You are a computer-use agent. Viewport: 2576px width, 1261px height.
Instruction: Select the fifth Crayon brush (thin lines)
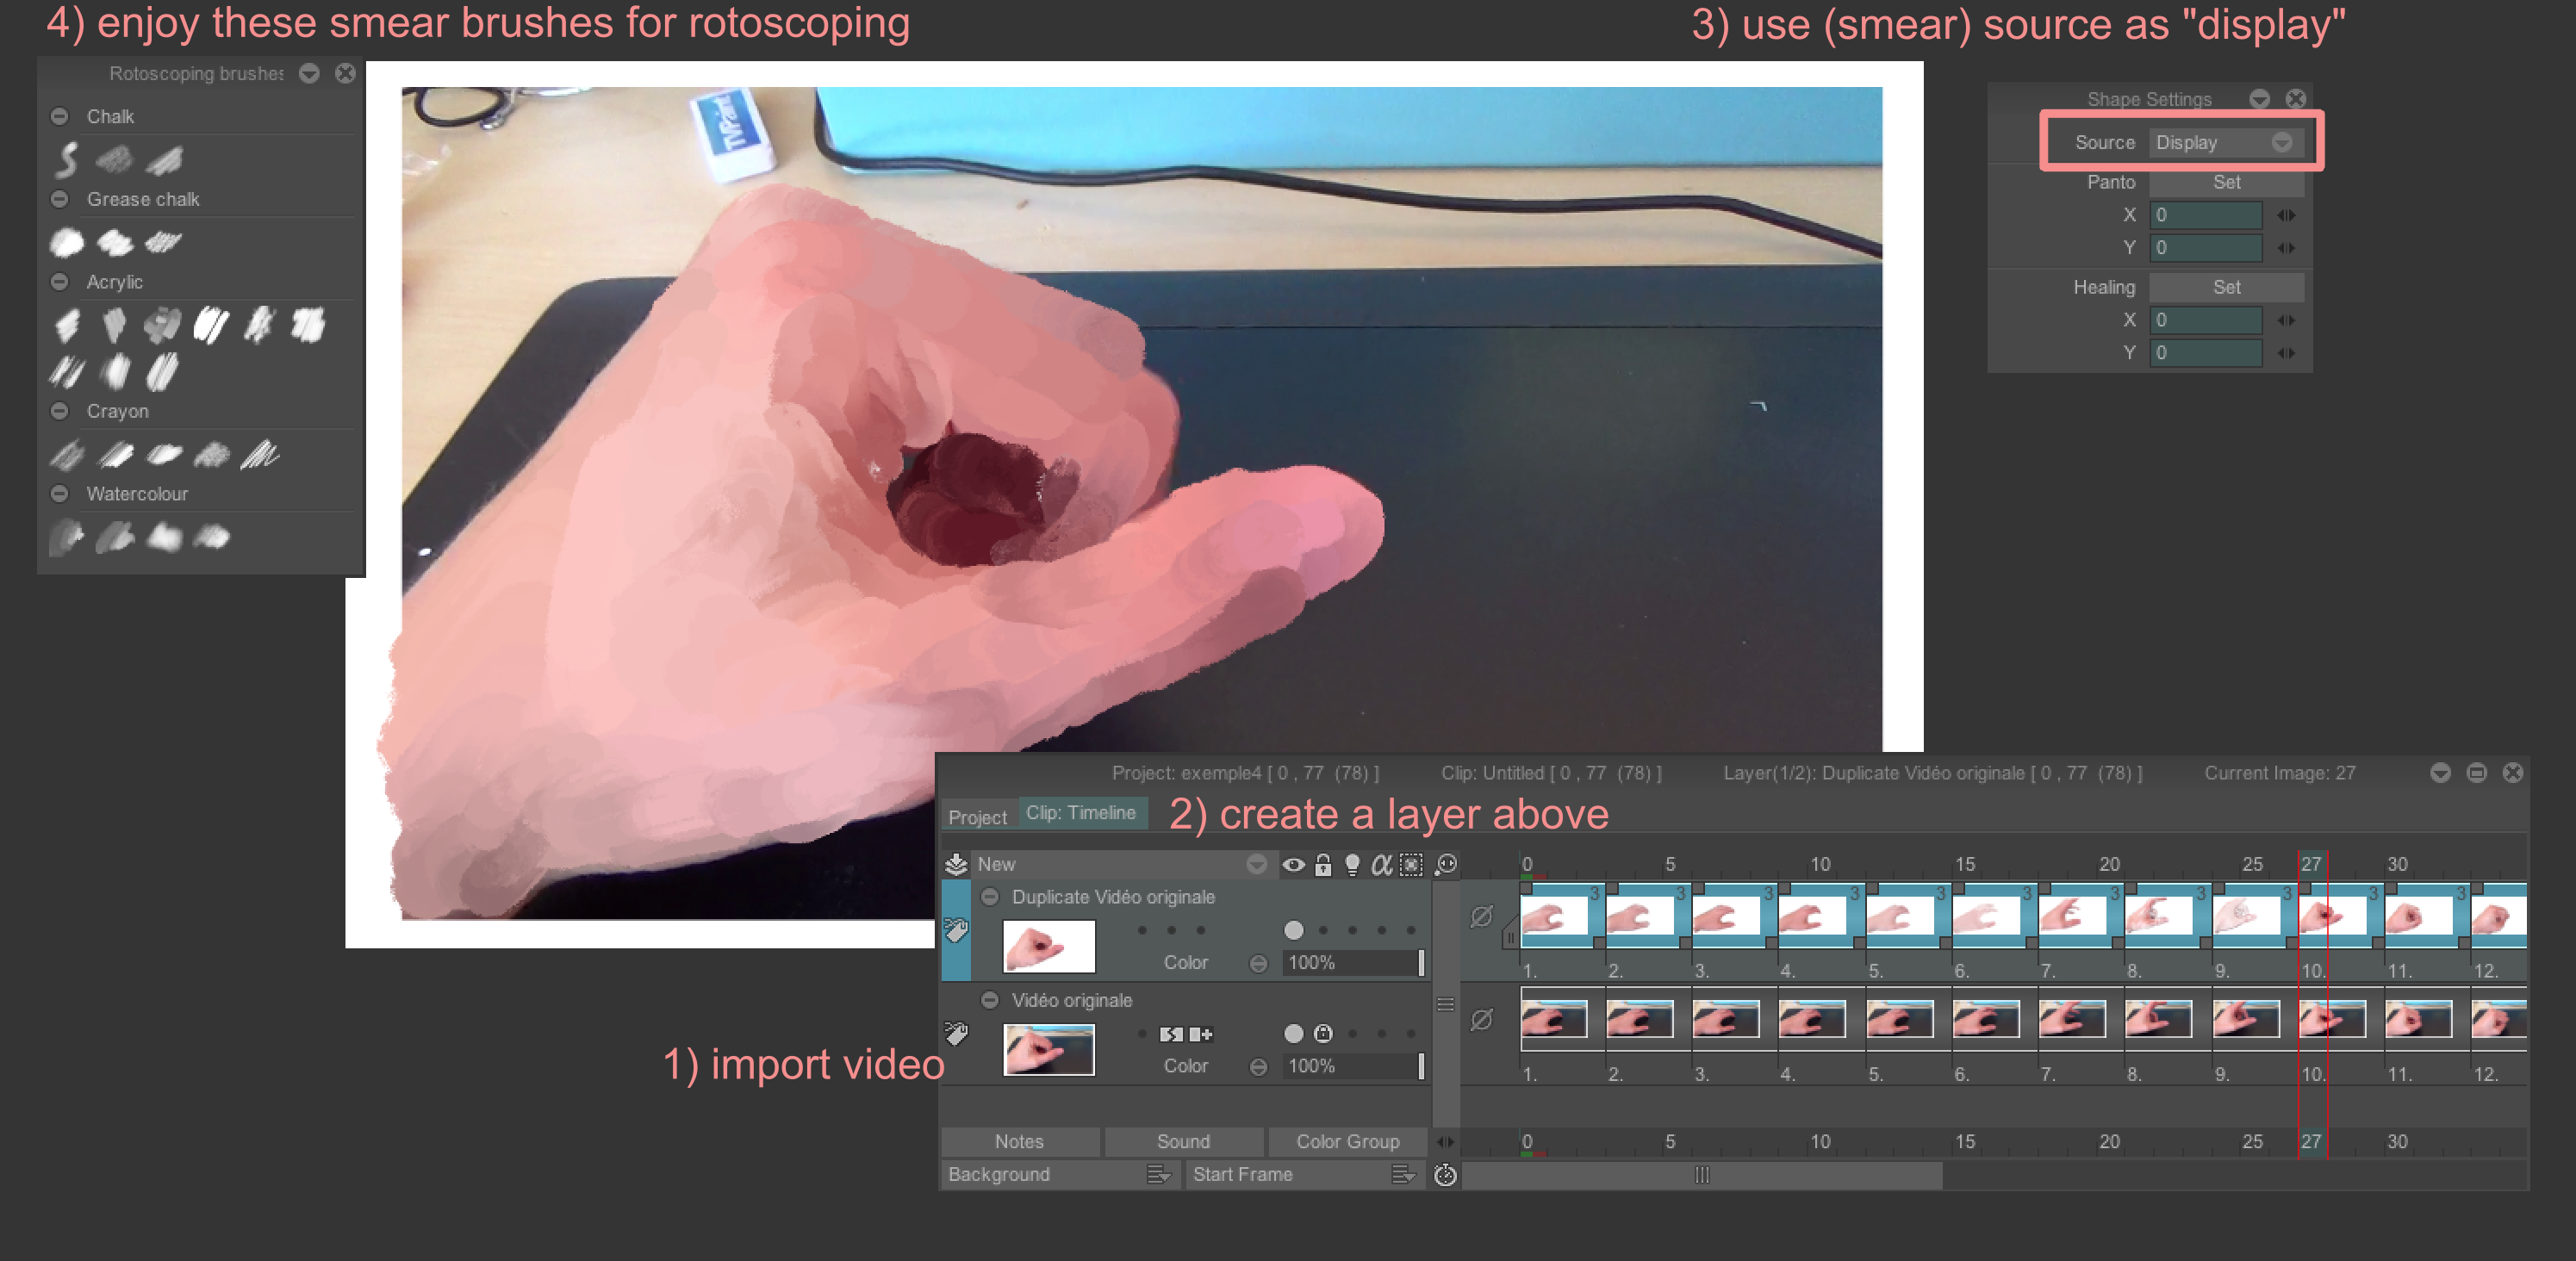point(260,455)
